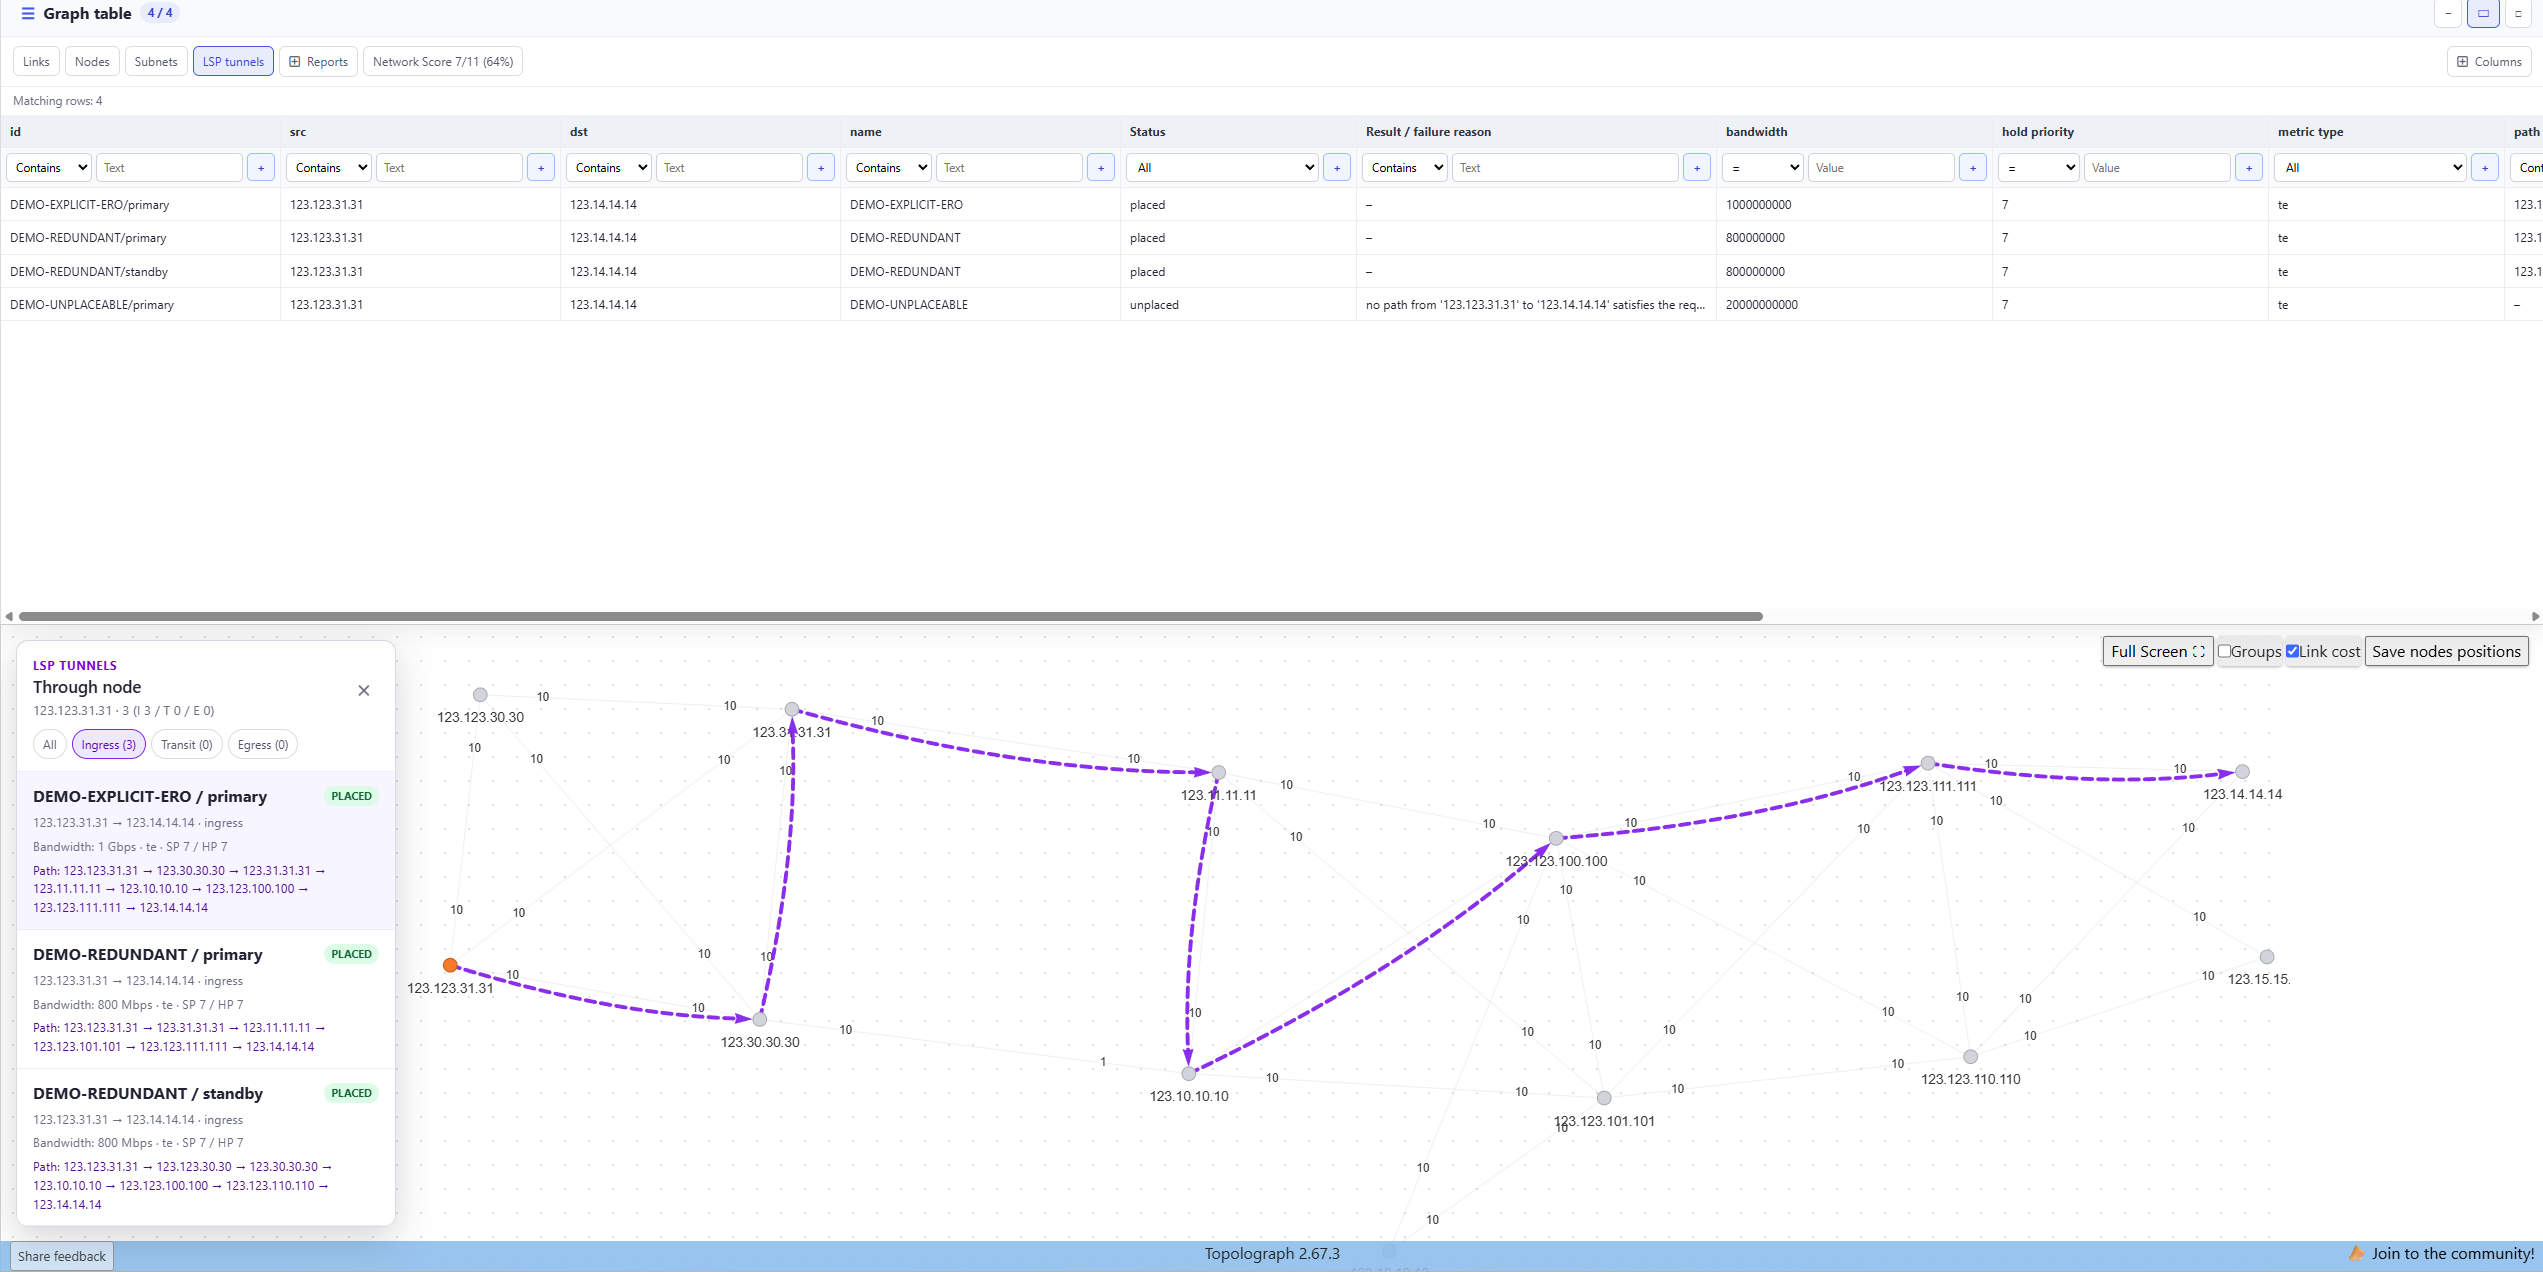Open the Status All dropdown
Viewport: 2543px width, 1272px height.
tap(1223, 168)
